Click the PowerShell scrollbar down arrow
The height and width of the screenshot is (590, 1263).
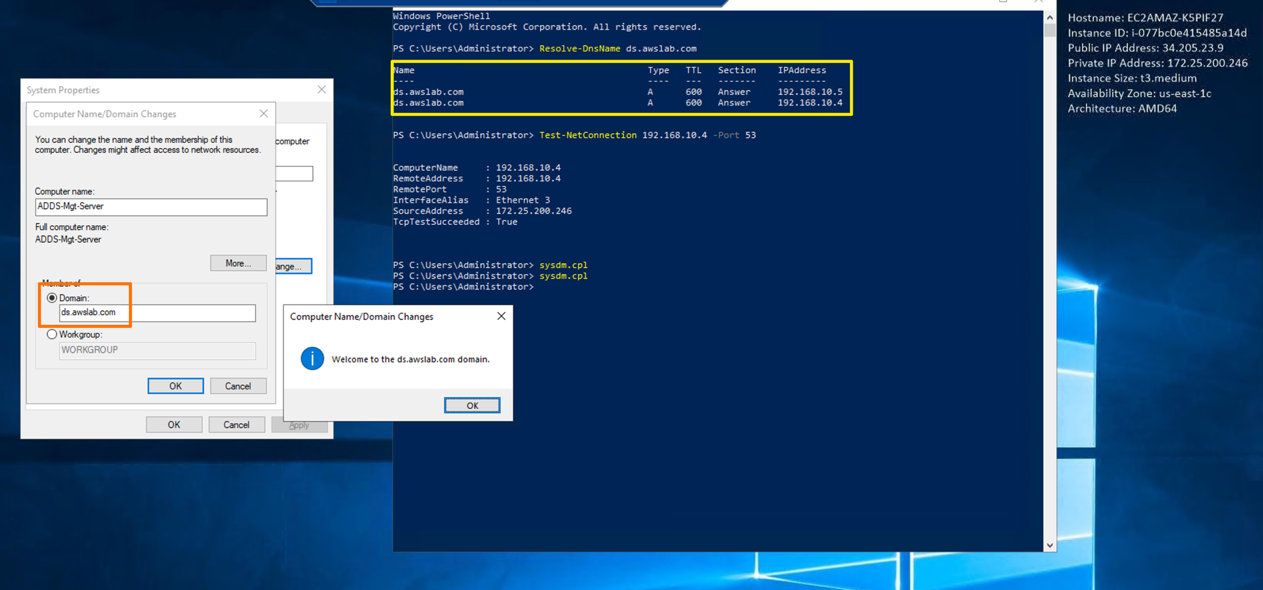click(x=1048, y=543)
